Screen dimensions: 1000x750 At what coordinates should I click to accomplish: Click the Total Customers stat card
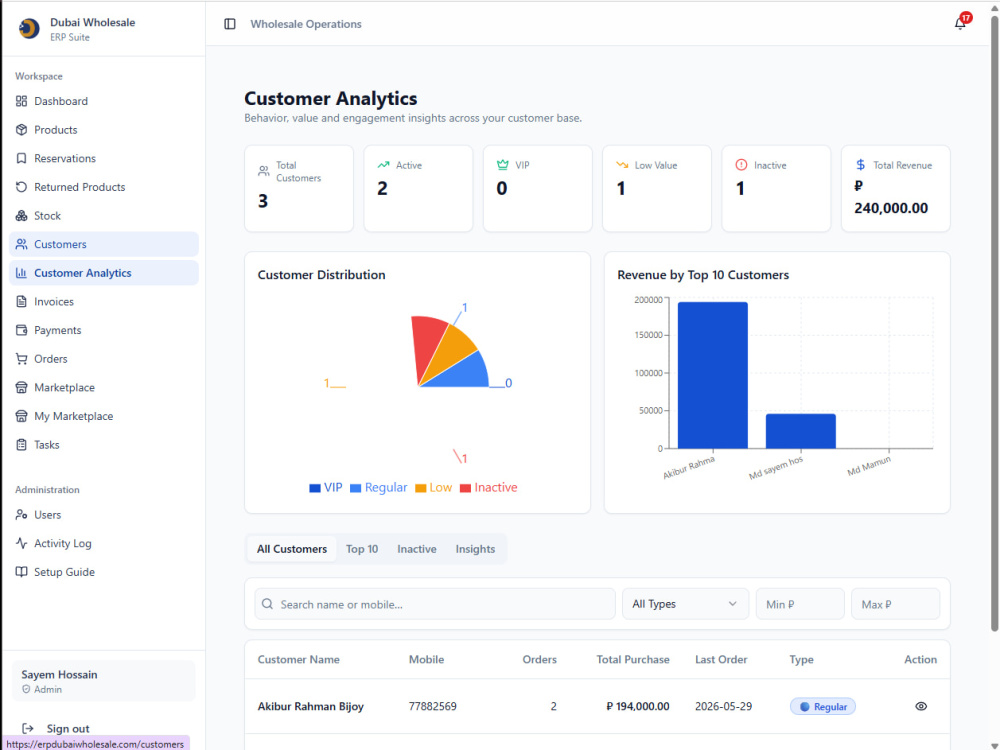[298, 188]
